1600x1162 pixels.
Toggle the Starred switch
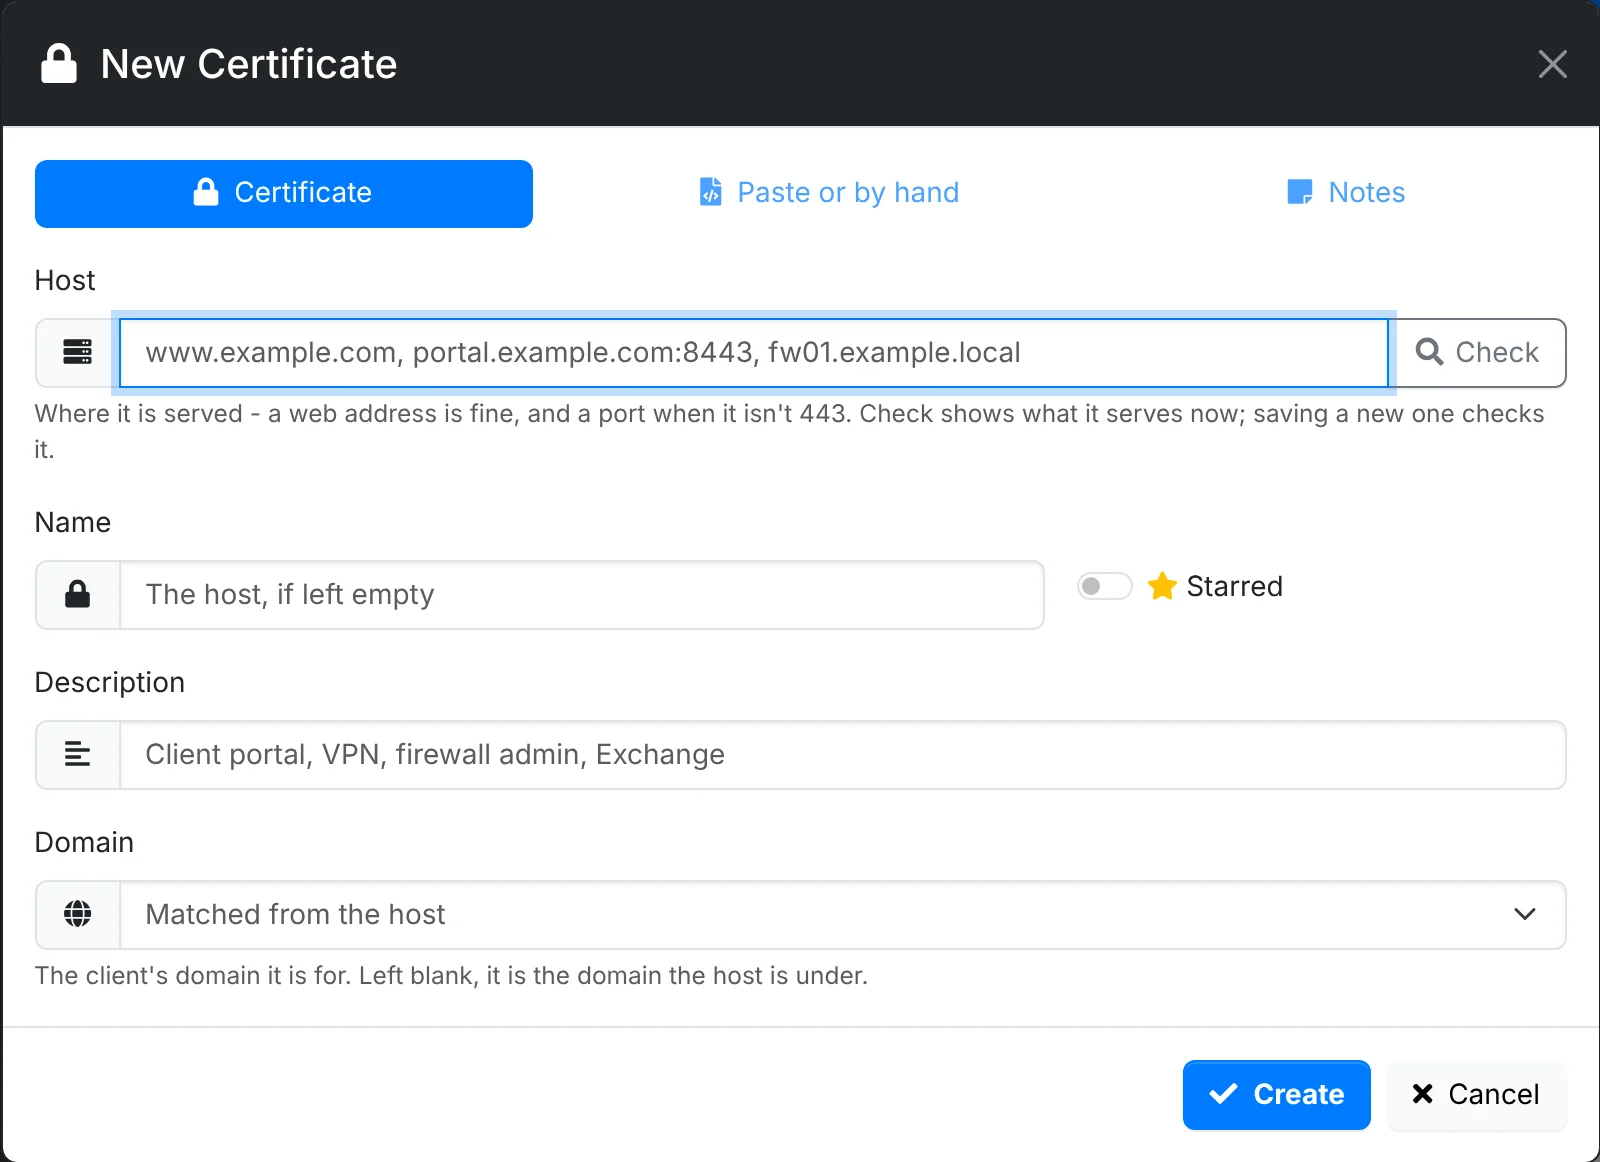point(1104,586)
